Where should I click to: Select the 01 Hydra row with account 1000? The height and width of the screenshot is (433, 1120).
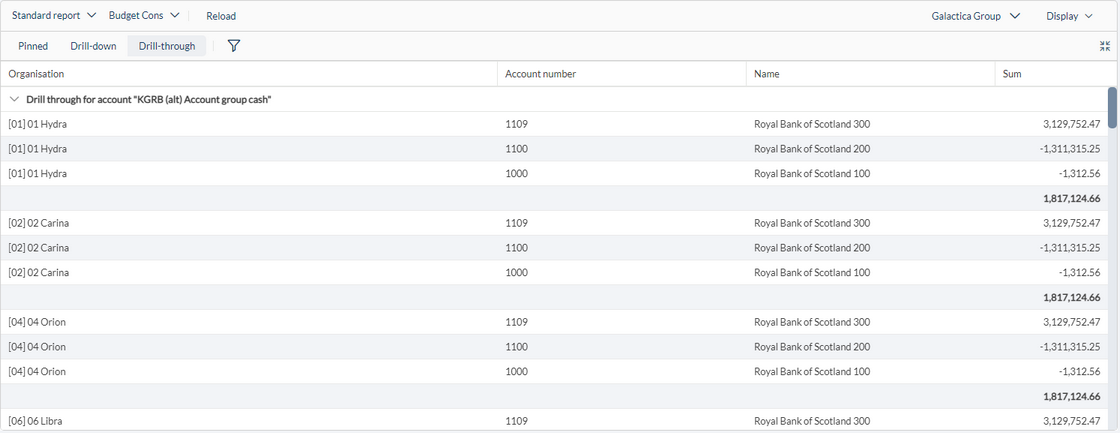[x=554, y=174]
